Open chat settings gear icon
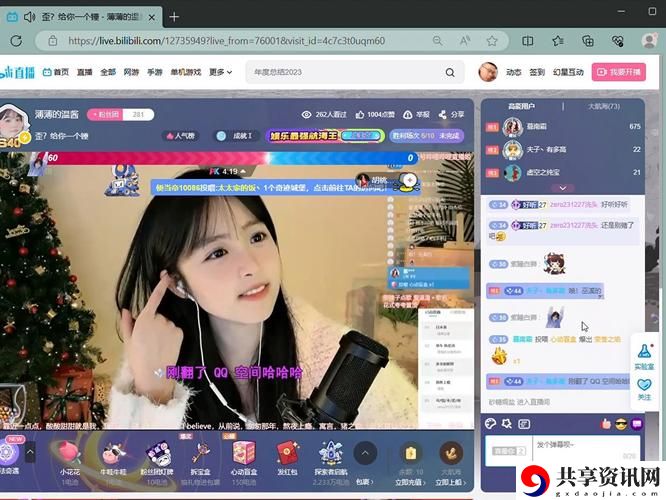Screen dimensions: 666x500 507,424
